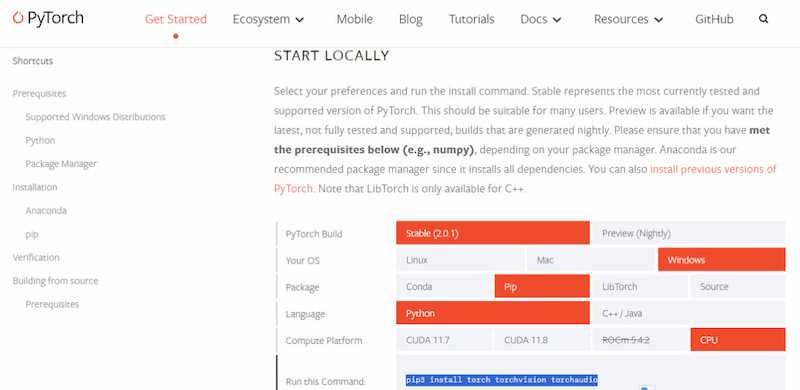
Task: Choose Linux as your OS
Action: (460, 259)
